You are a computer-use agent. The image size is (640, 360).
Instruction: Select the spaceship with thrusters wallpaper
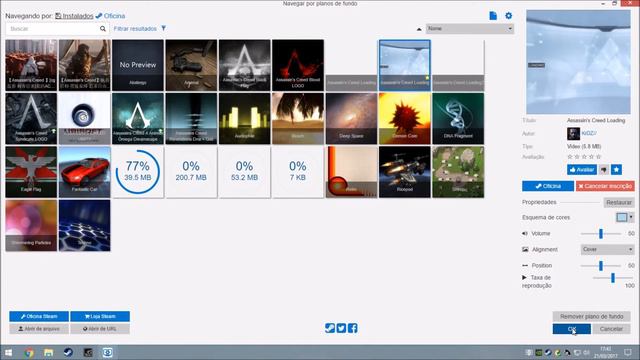click(x=404, y=172)
